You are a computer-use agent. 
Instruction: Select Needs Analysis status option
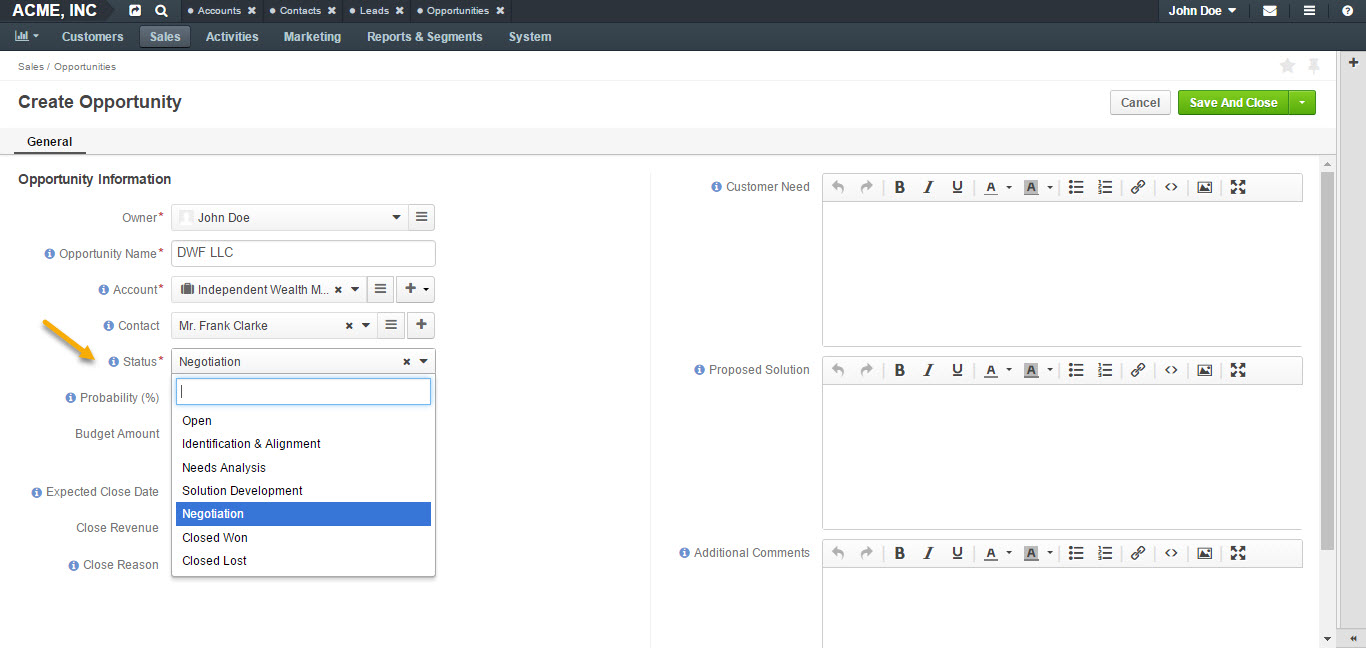coord(304,468)
